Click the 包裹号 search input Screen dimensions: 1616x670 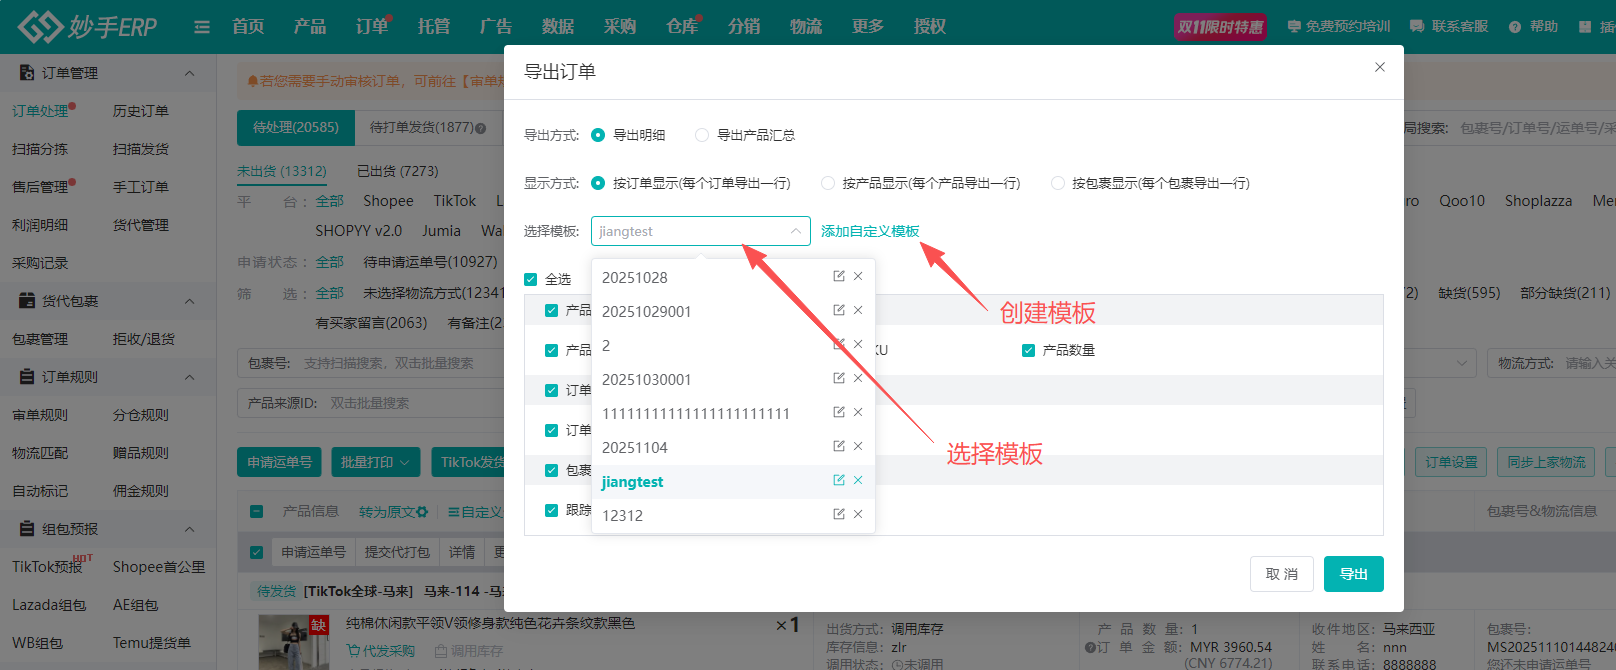click(400, 363)
